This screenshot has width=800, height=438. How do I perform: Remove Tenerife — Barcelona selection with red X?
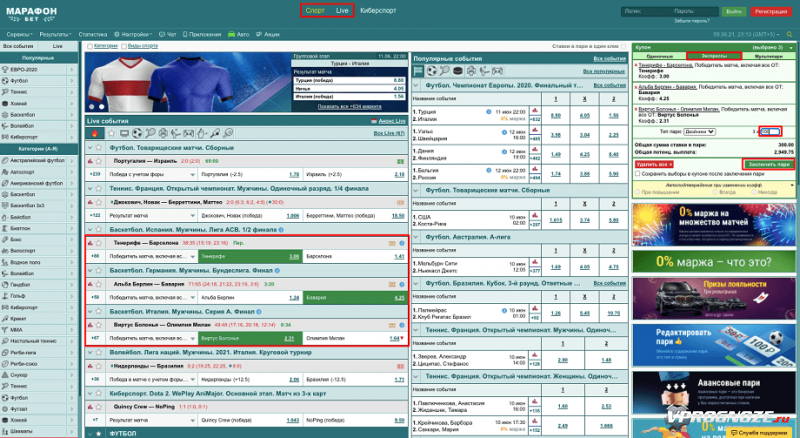636,64
